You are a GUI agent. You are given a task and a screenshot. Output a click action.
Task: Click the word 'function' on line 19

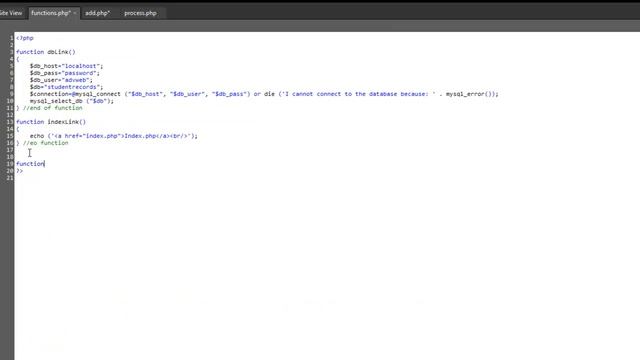tap(30, 164)
